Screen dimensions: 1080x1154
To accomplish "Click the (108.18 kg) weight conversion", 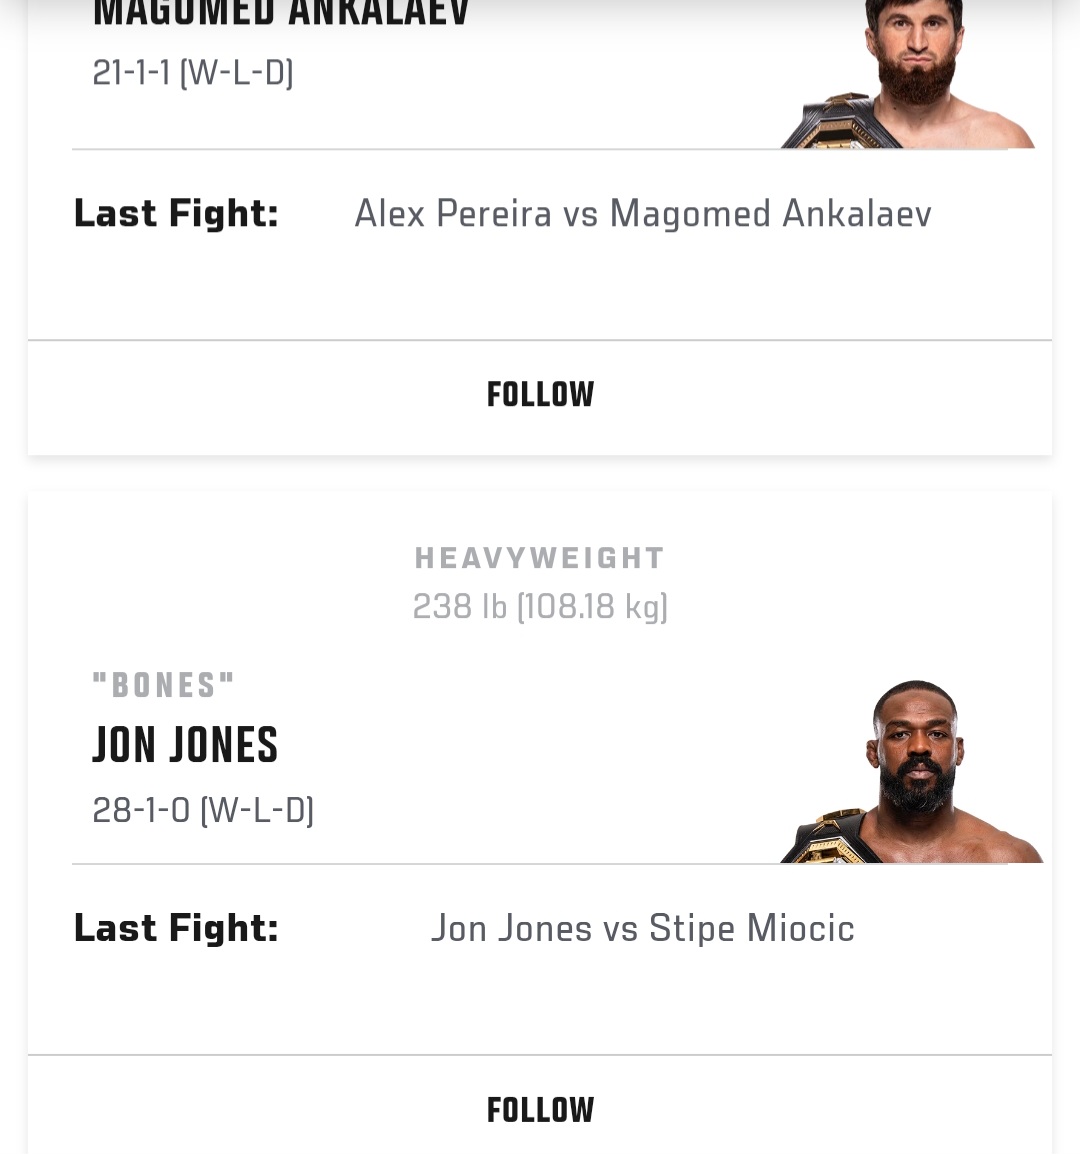I will [593, 607].
